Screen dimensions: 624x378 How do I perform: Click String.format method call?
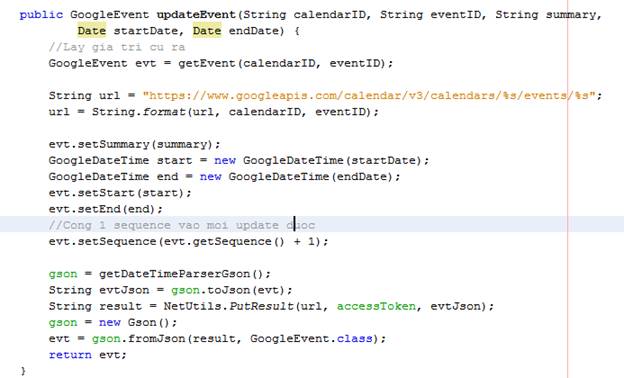click(139, 112)
